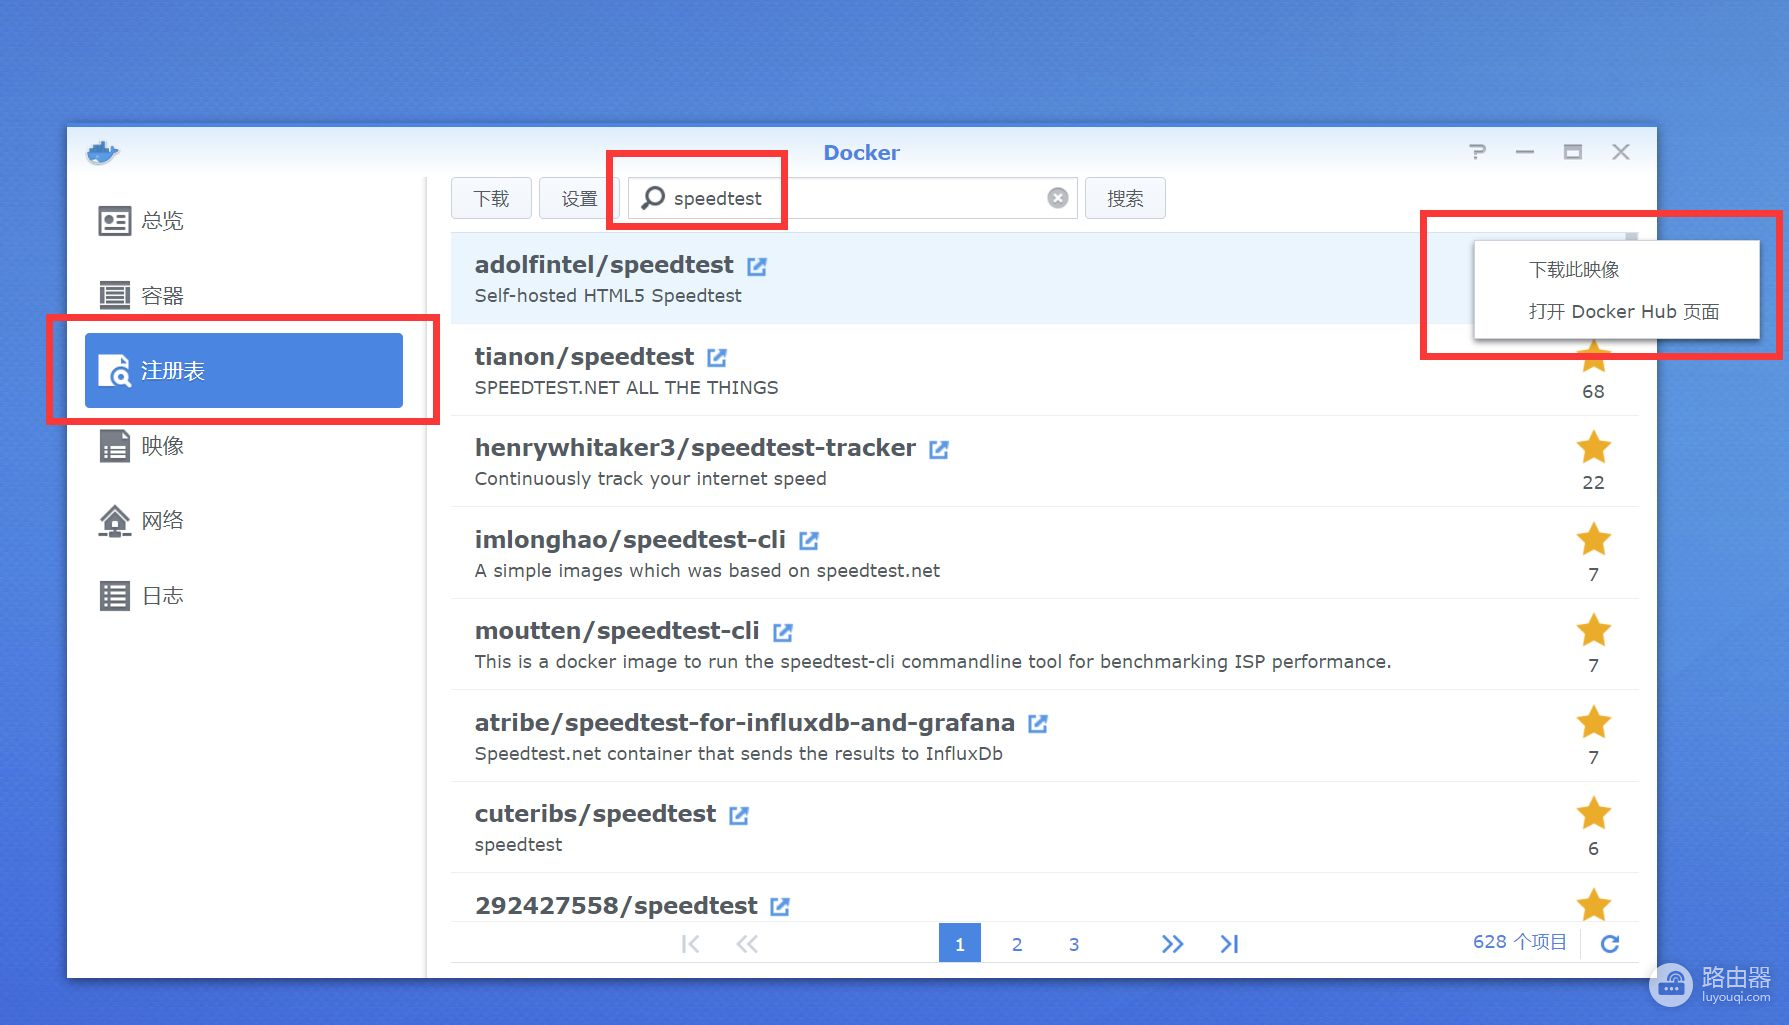The height and width of the screenshot is (1025, 1789).
Task: Open external link icon beside imlonghao/speedtest-cli
Action: [809, 541]
